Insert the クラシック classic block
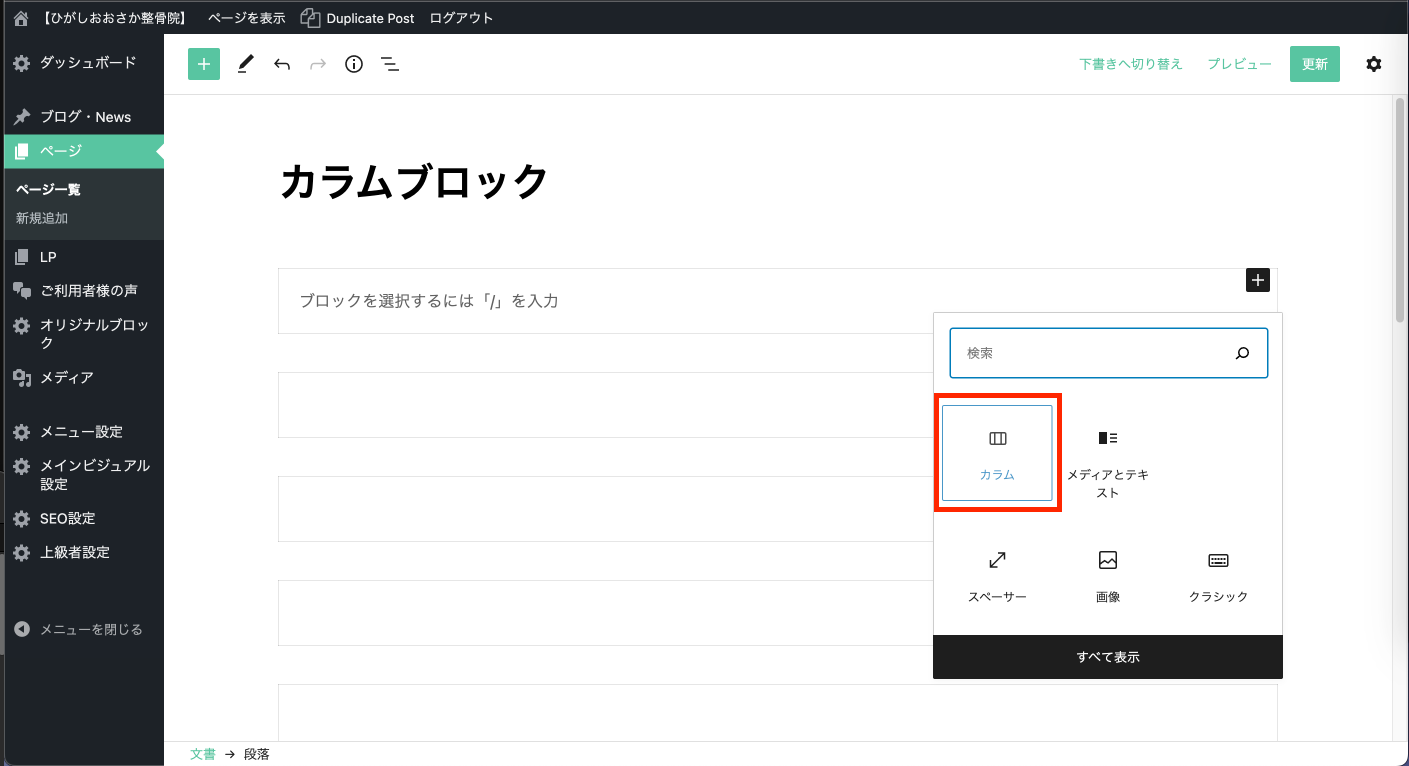Image resolution: width=1409 pixels, height=766 pixels. [x=1218, y=576]
